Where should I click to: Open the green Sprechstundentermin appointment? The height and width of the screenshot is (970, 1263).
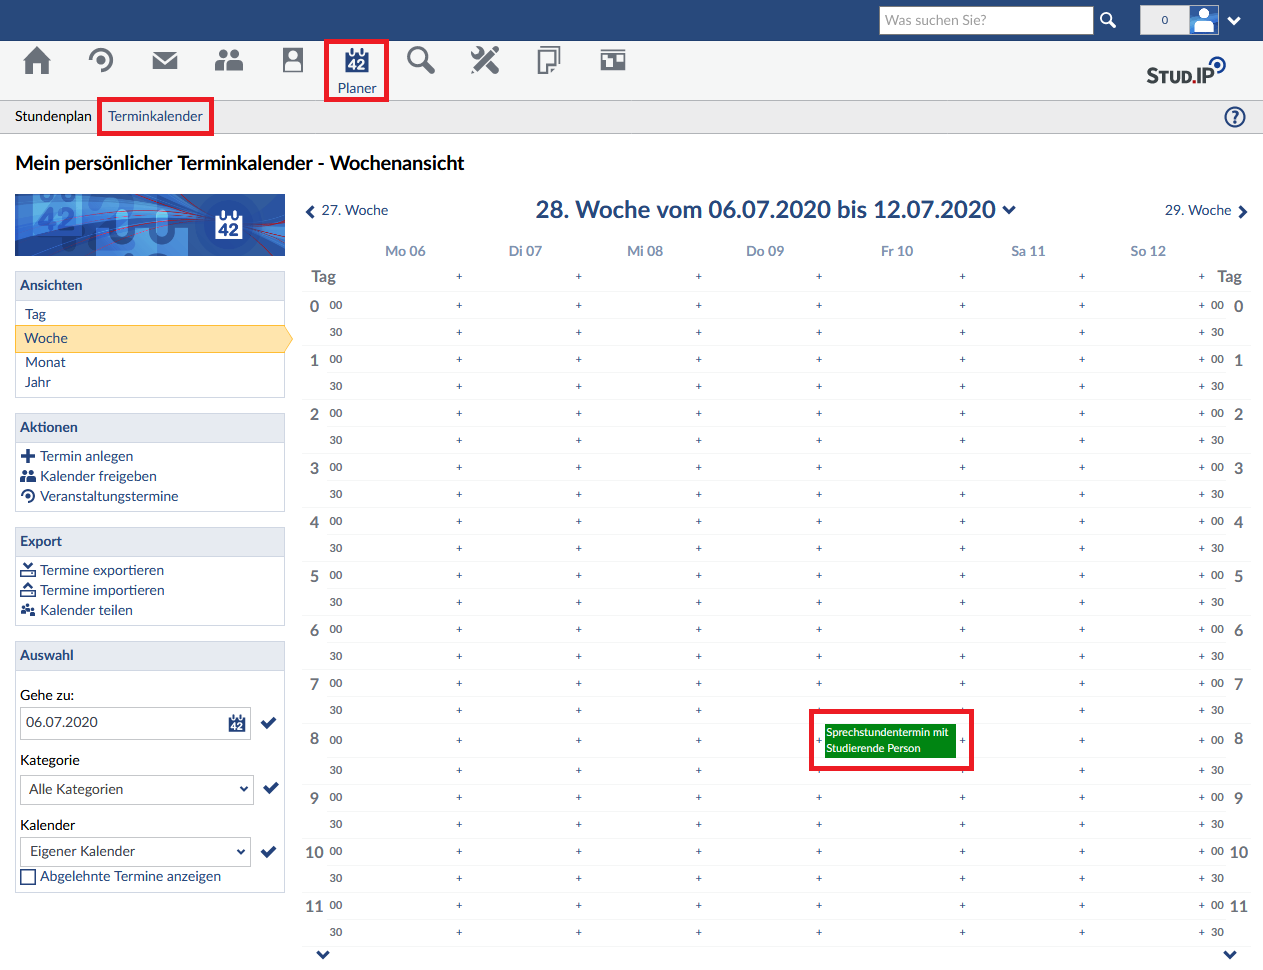pyautogui.click(x=889, y=740)
